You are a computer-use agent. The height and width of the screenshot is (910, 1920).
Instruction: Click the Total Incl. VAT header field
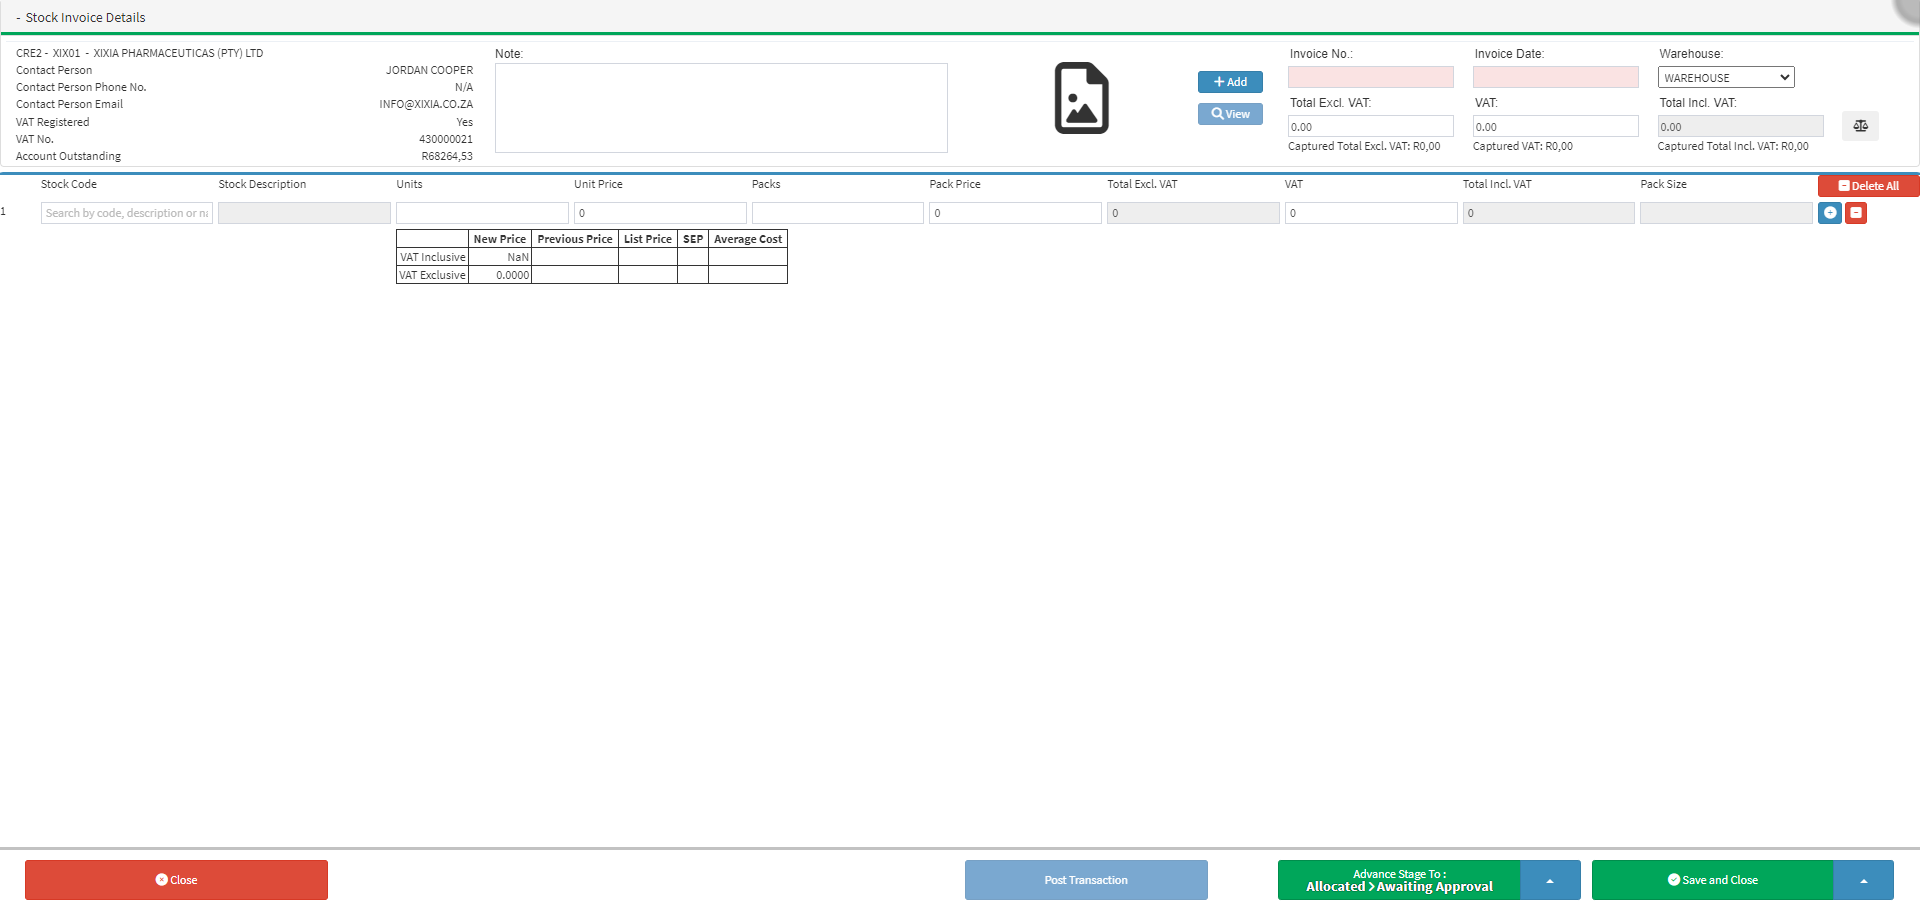click(x=1741, y=126)
